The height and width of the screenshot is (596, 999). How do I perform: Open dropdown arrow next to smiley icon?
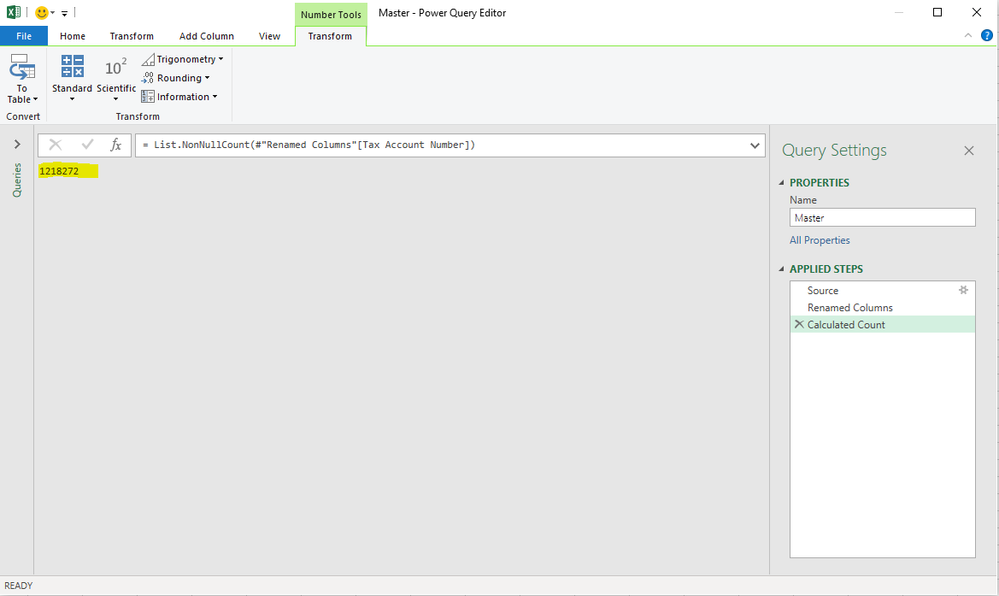(x=52, y=13)
